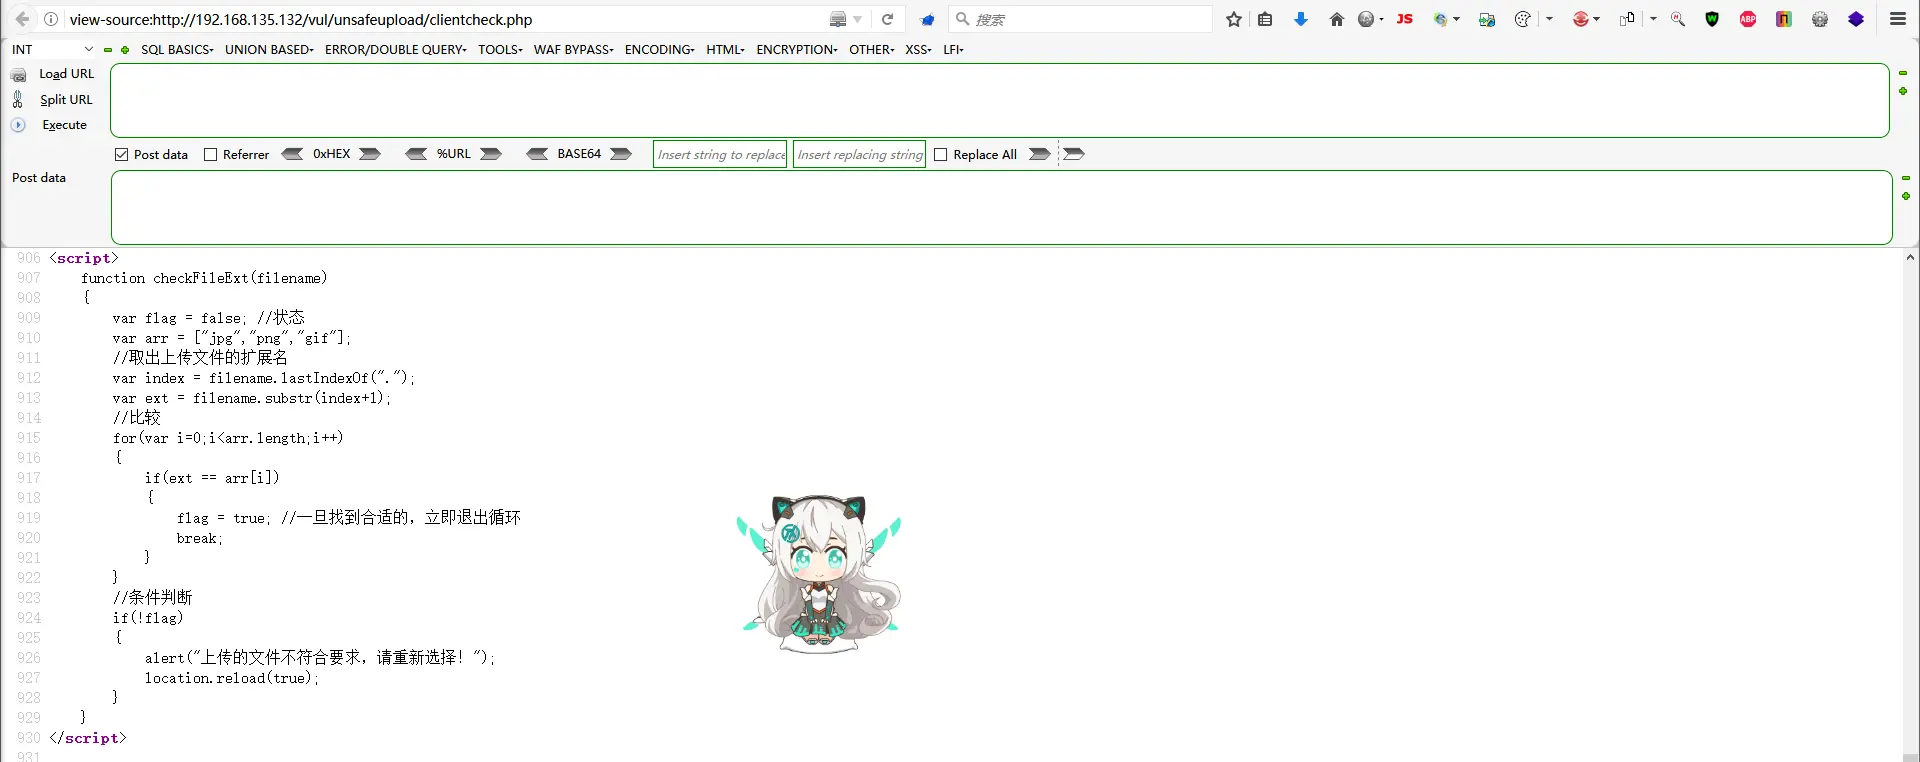The image size is (1920, 762).
Task: Open the OTHER menu
Action: point(872,49)
